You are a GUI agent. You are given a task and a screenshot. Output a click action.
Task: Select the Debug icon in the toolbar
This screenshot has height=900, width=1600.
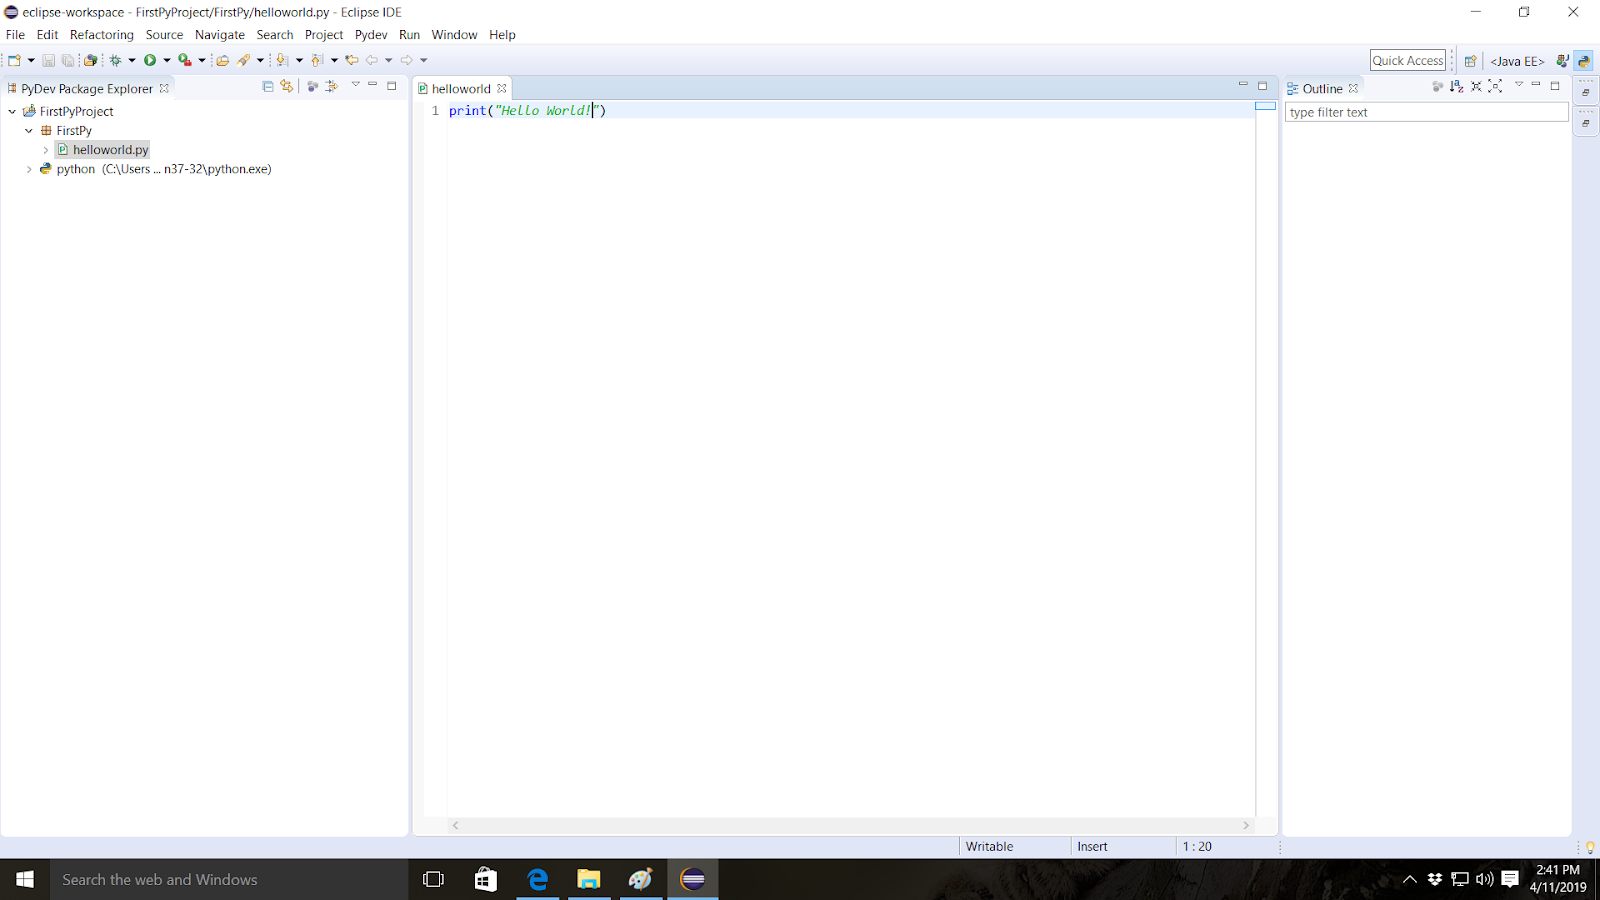click(116, 59)
